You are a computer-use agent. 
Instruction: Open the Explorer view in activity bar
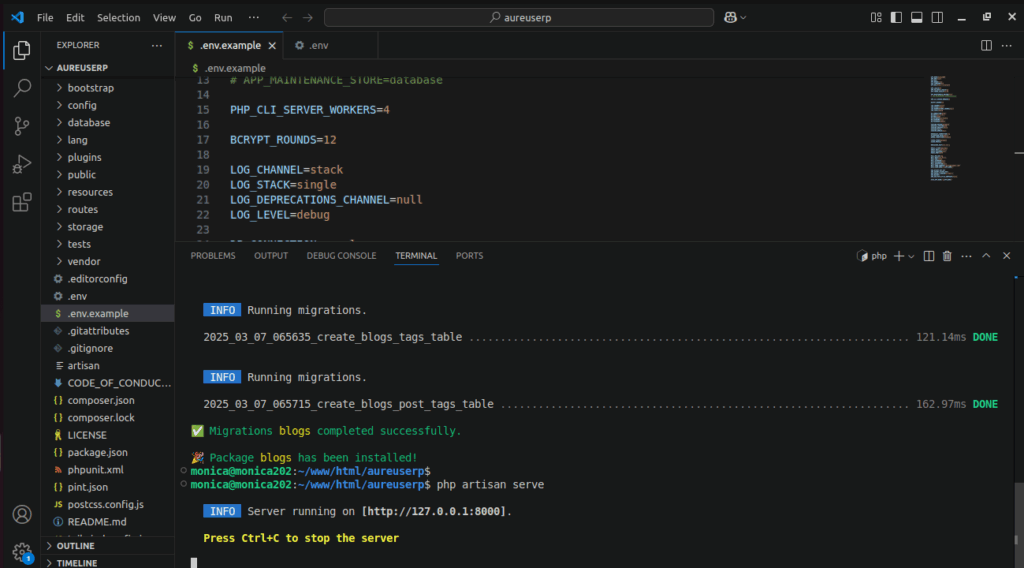[x=22, y=50]
